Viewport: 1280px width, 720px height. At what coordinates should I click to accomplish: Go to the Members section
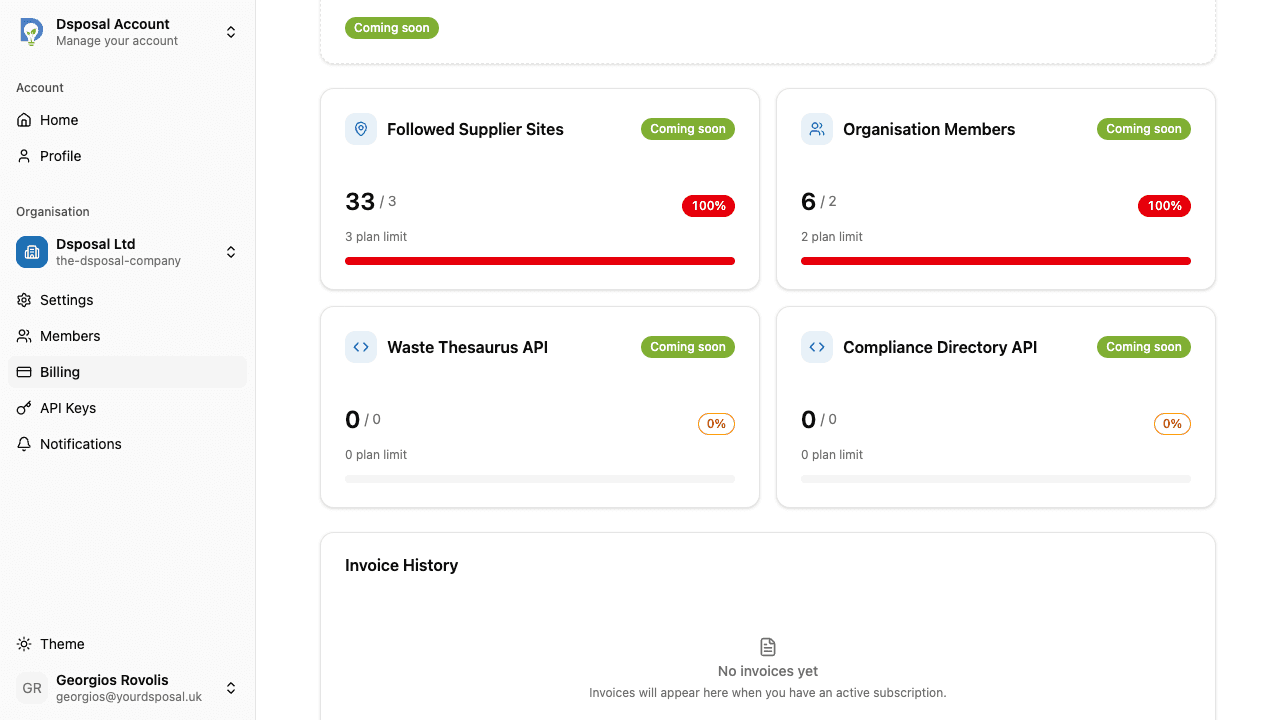(68, 336)
